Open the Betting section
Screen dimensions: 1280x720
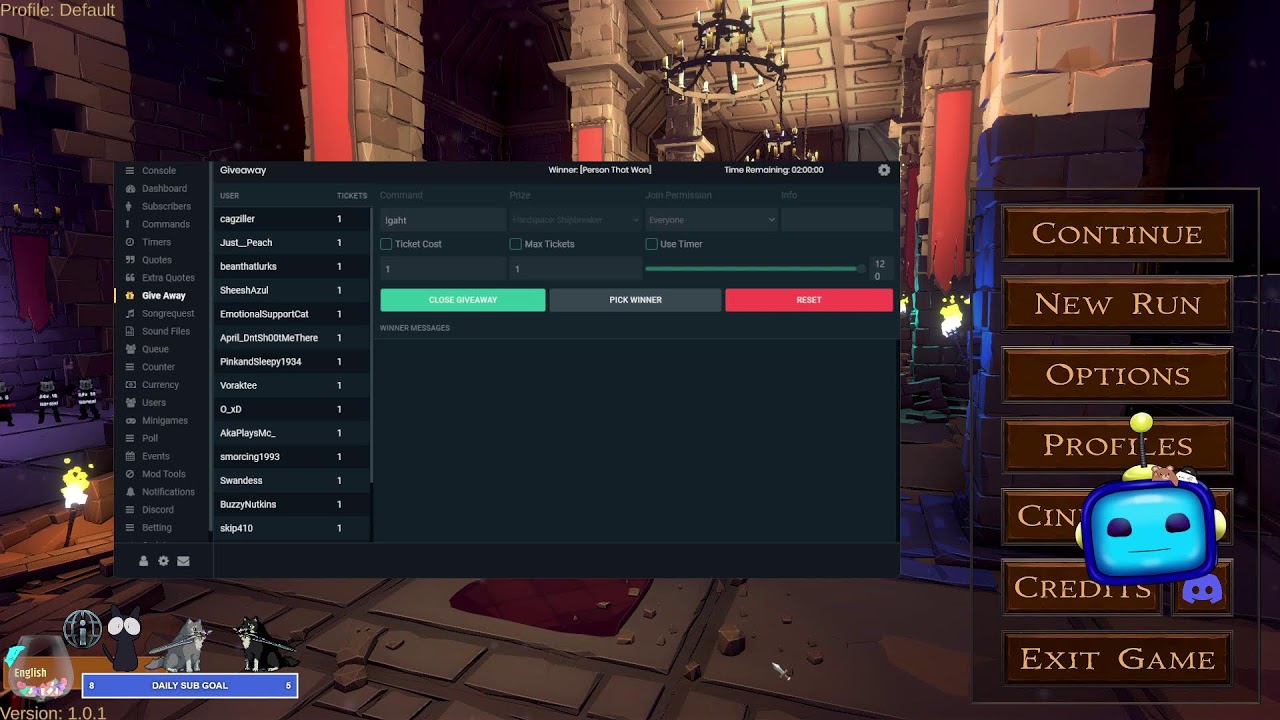(156, 528)
